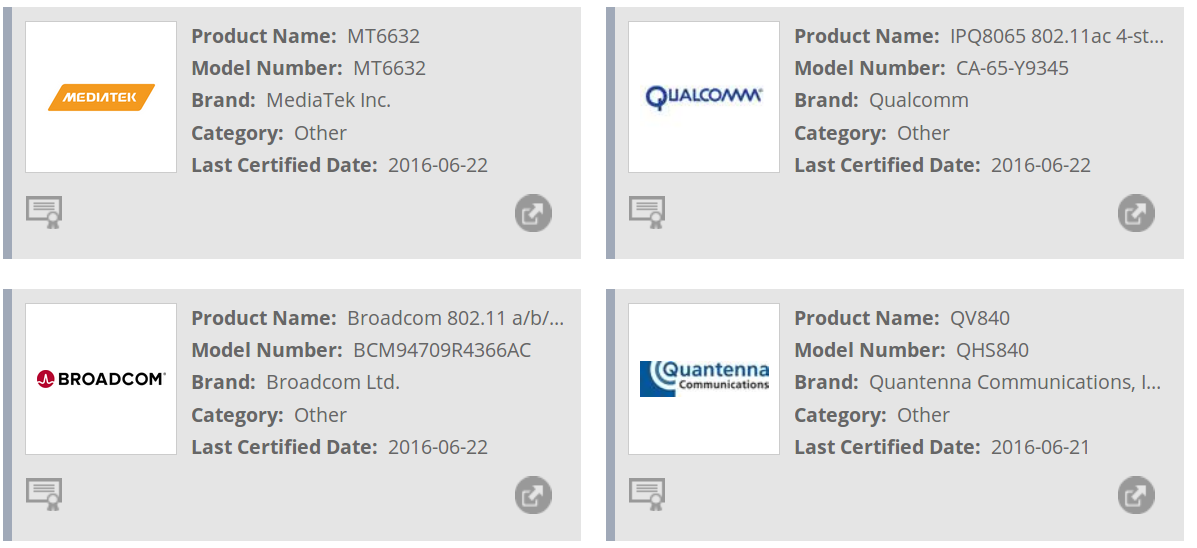Select the Broadcom logo thumbnail
Image resolution: width=1197 pixels, height=548 pixels.
[101, 379]
